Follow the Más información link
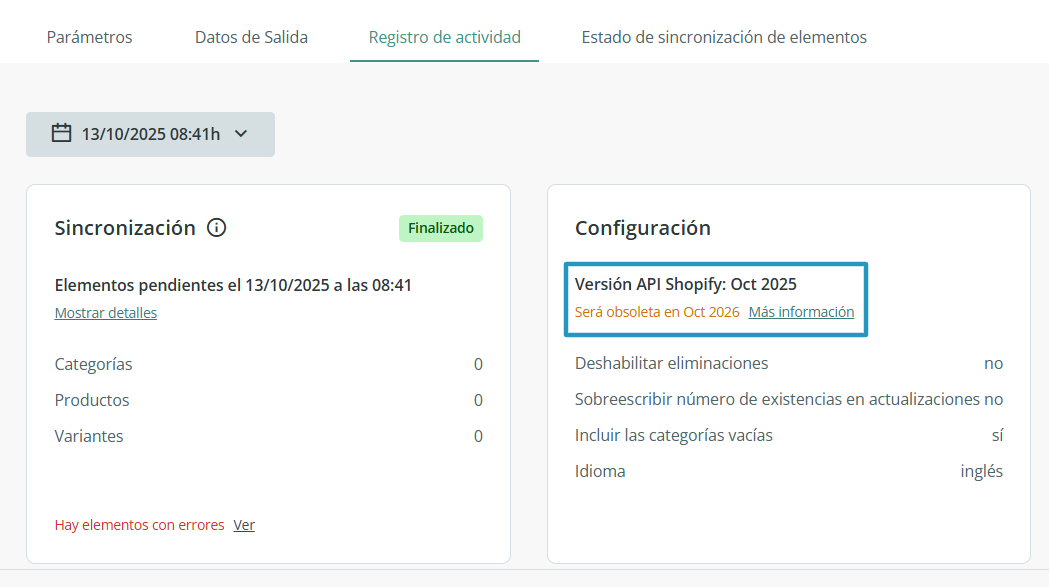The width and height of the screenshot is (1049, 587). click(801, 312)
